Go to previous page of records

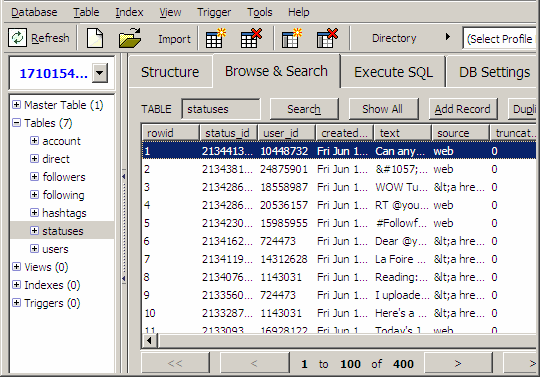[x=254, y=364]
